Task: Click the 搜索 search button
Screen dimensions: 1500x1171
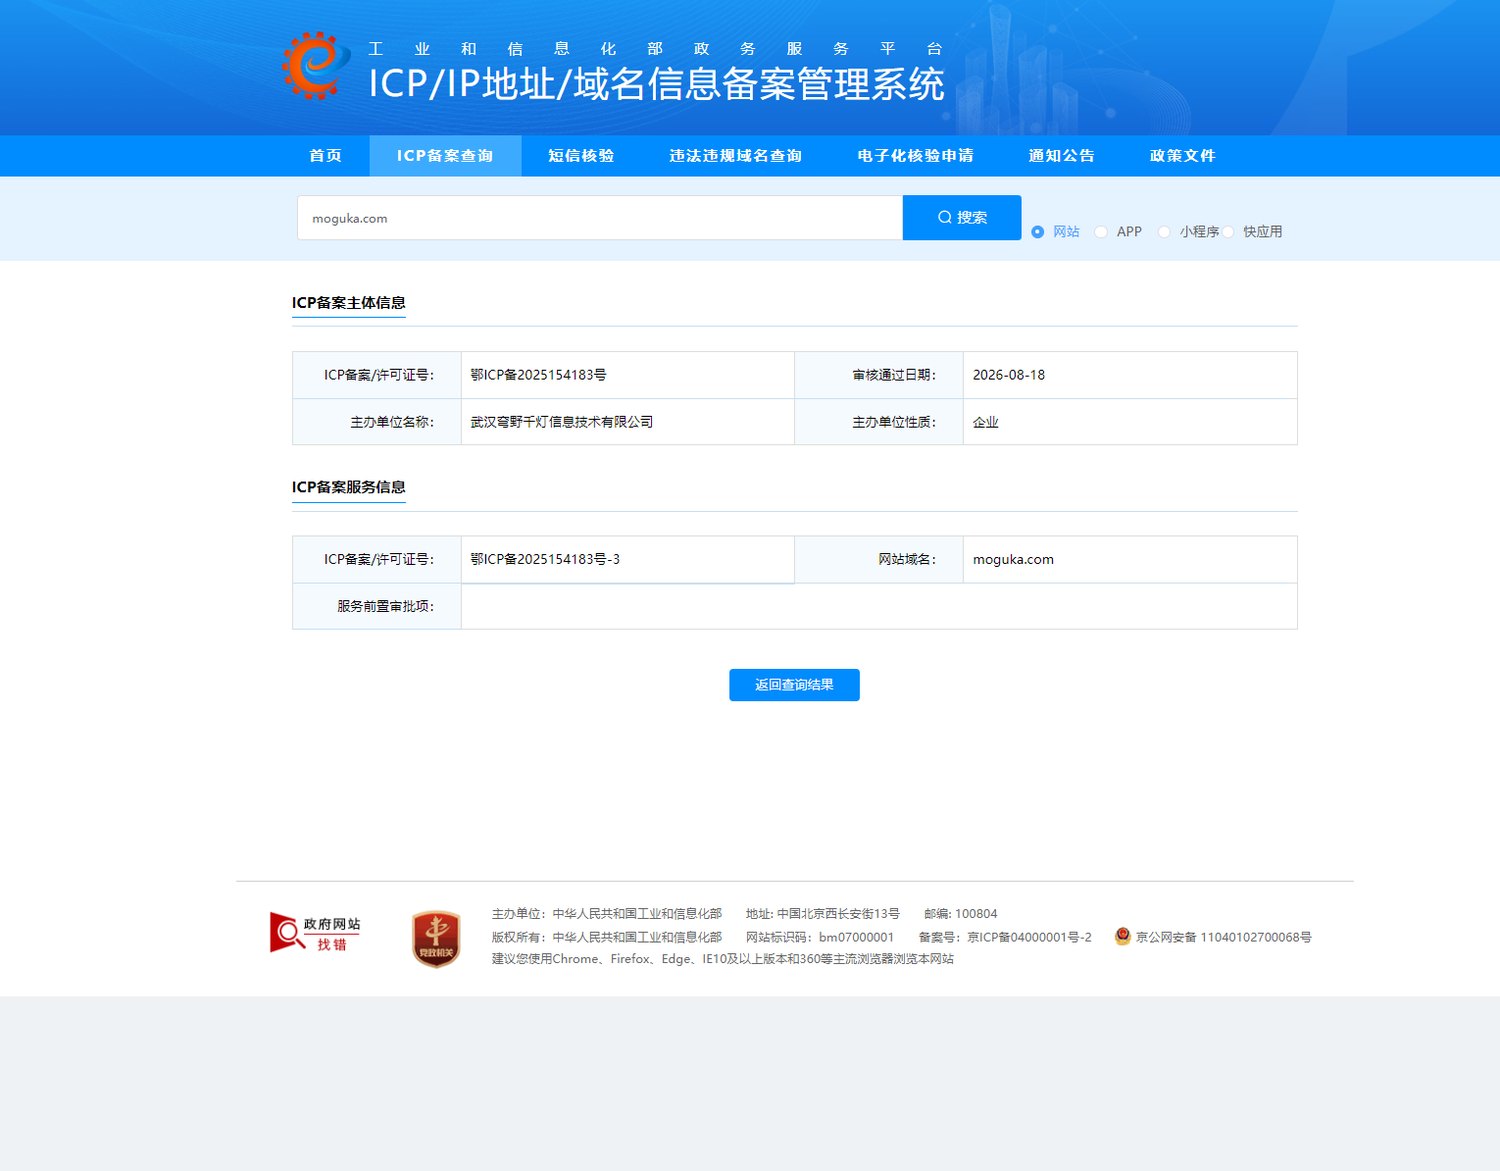Action: click(962, 217)
